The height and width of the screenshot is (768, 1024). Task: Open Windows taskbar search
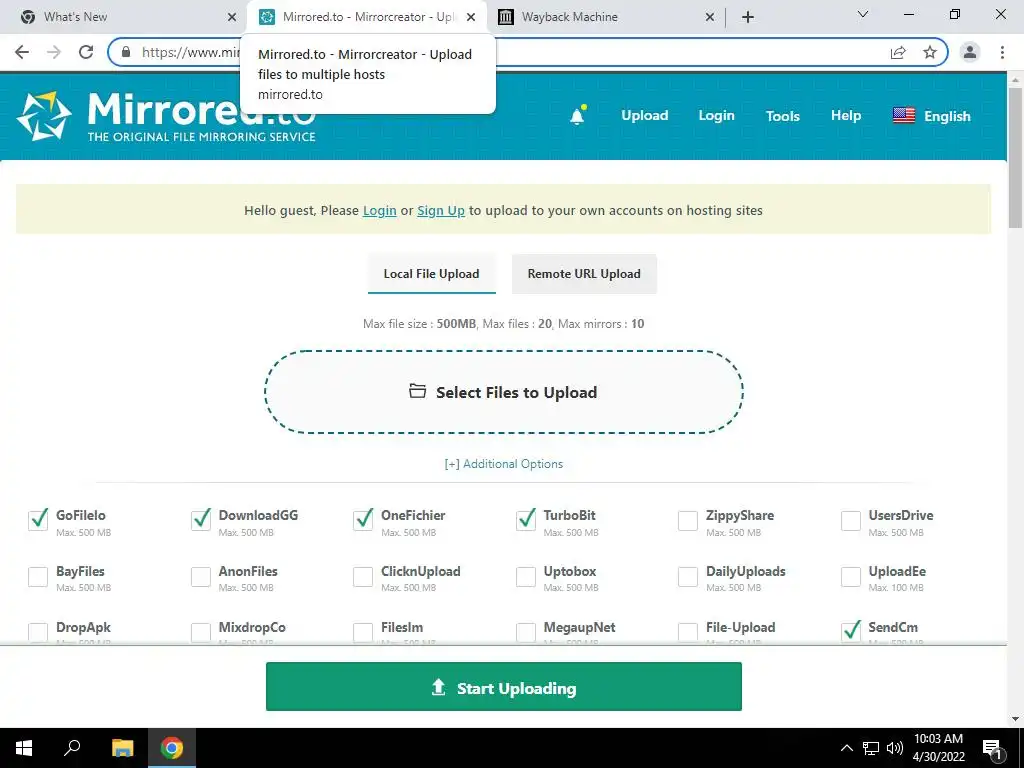[x=72, y=748]
